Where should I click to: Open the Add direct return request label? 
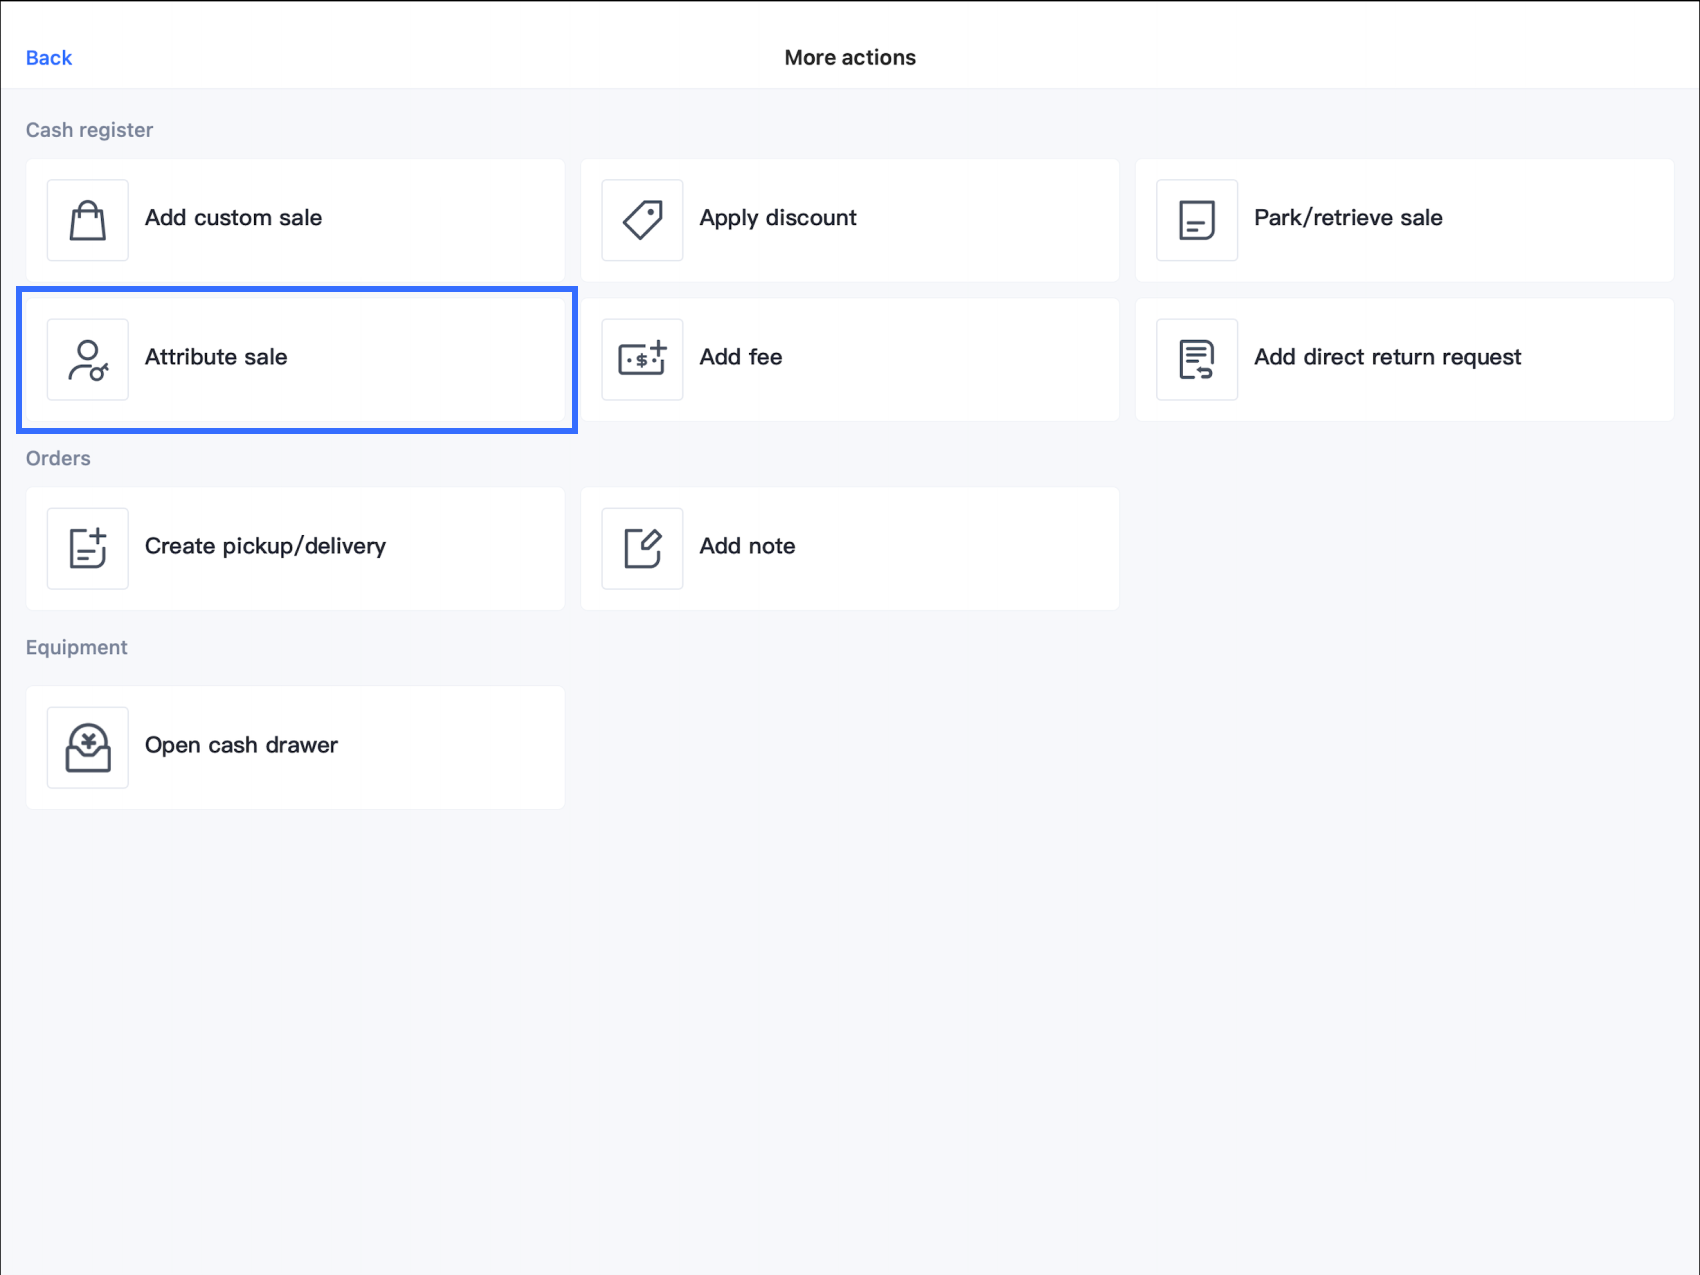[1387, 357]
